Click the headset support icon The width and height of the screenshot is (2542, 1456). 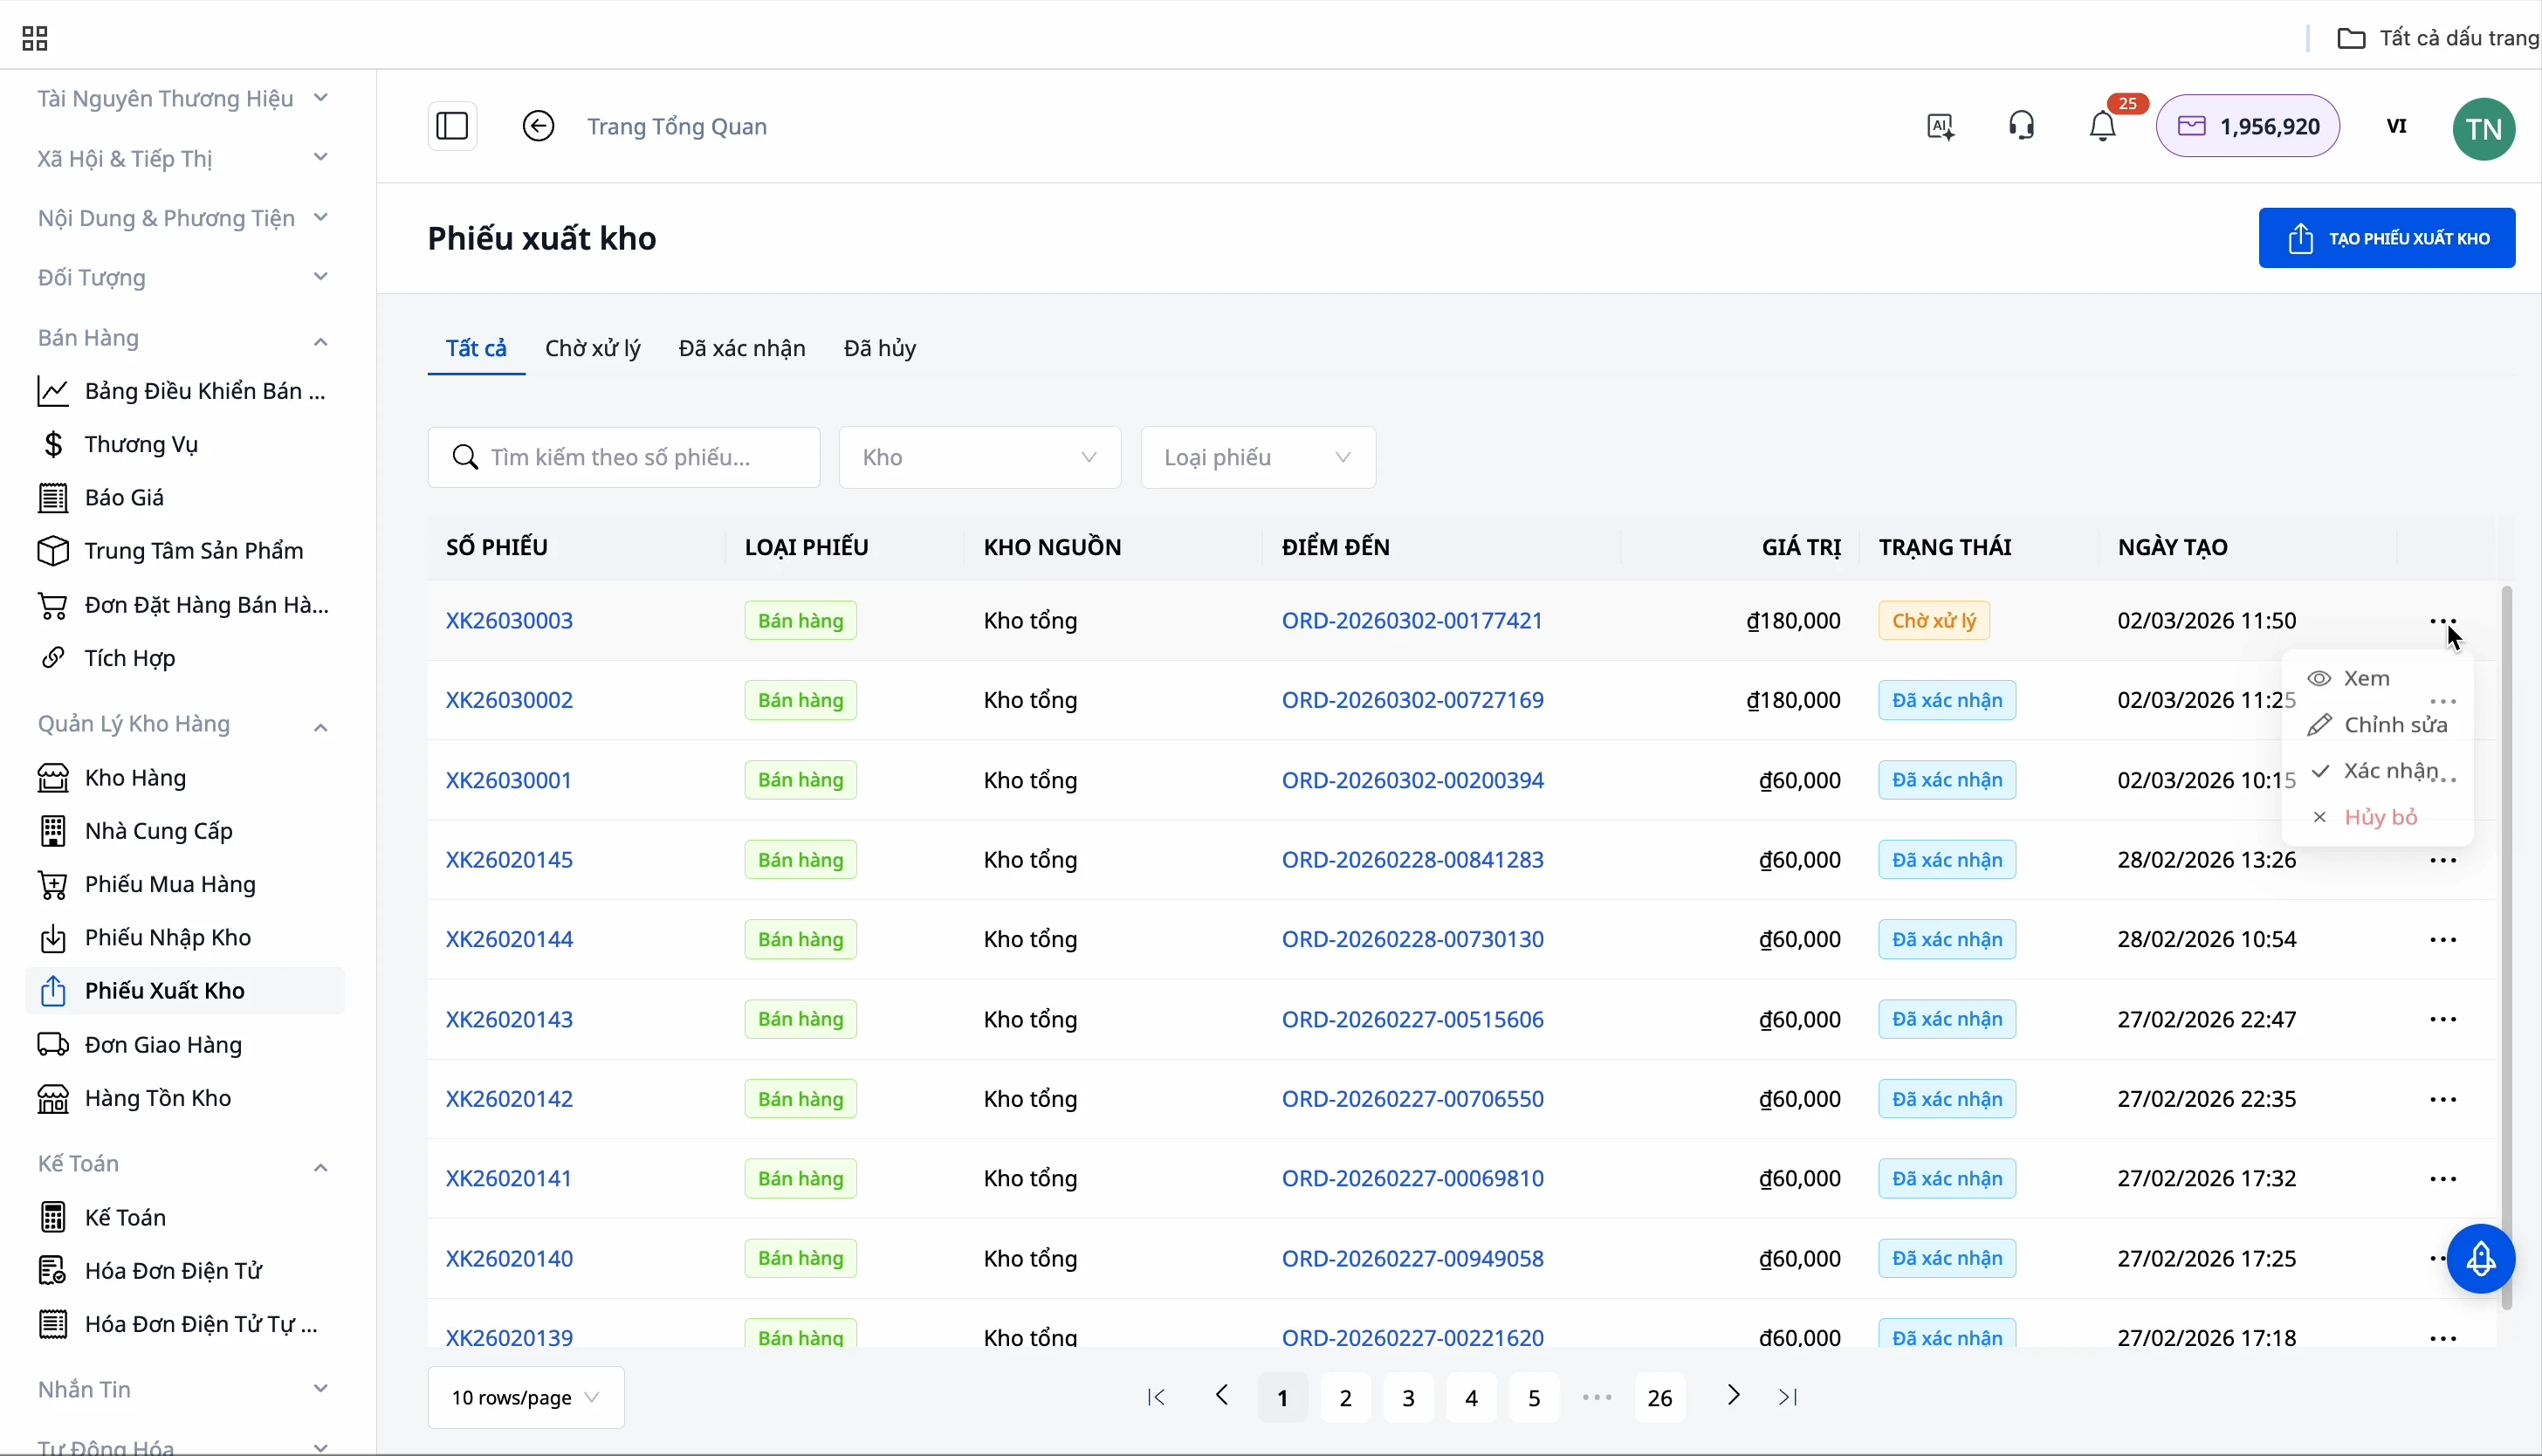point(2022,126)
